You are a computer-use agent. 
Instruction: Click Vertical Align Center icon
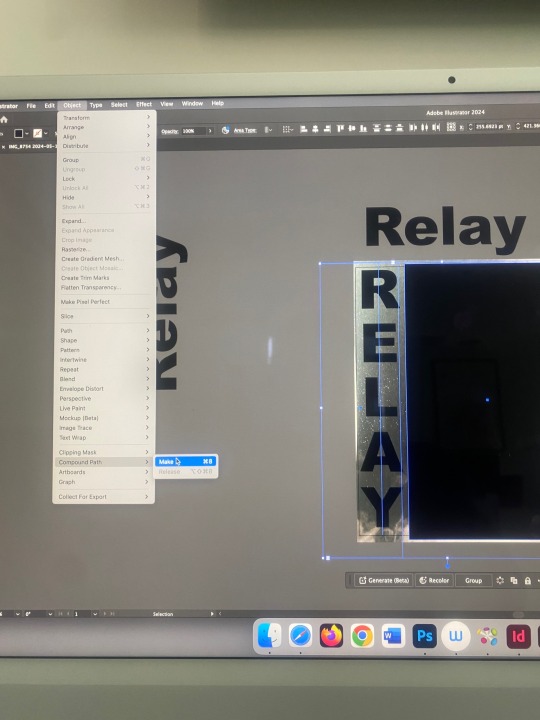click(352, 128)
